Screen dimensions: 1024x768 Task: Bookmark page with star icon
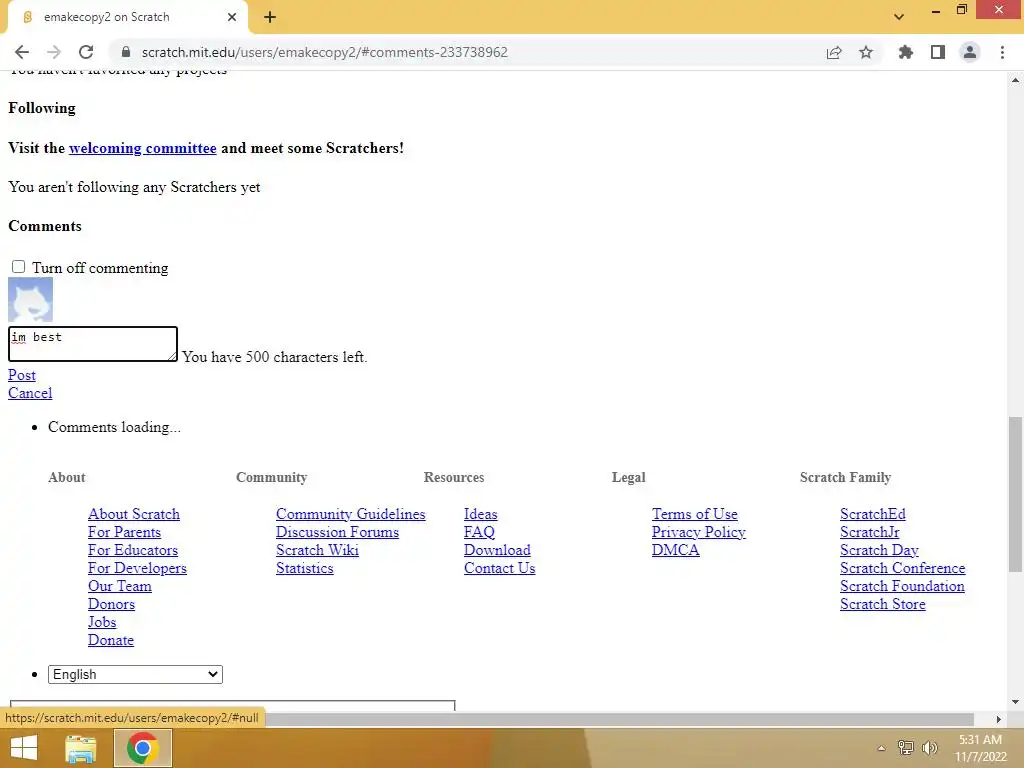pos(866,52)
